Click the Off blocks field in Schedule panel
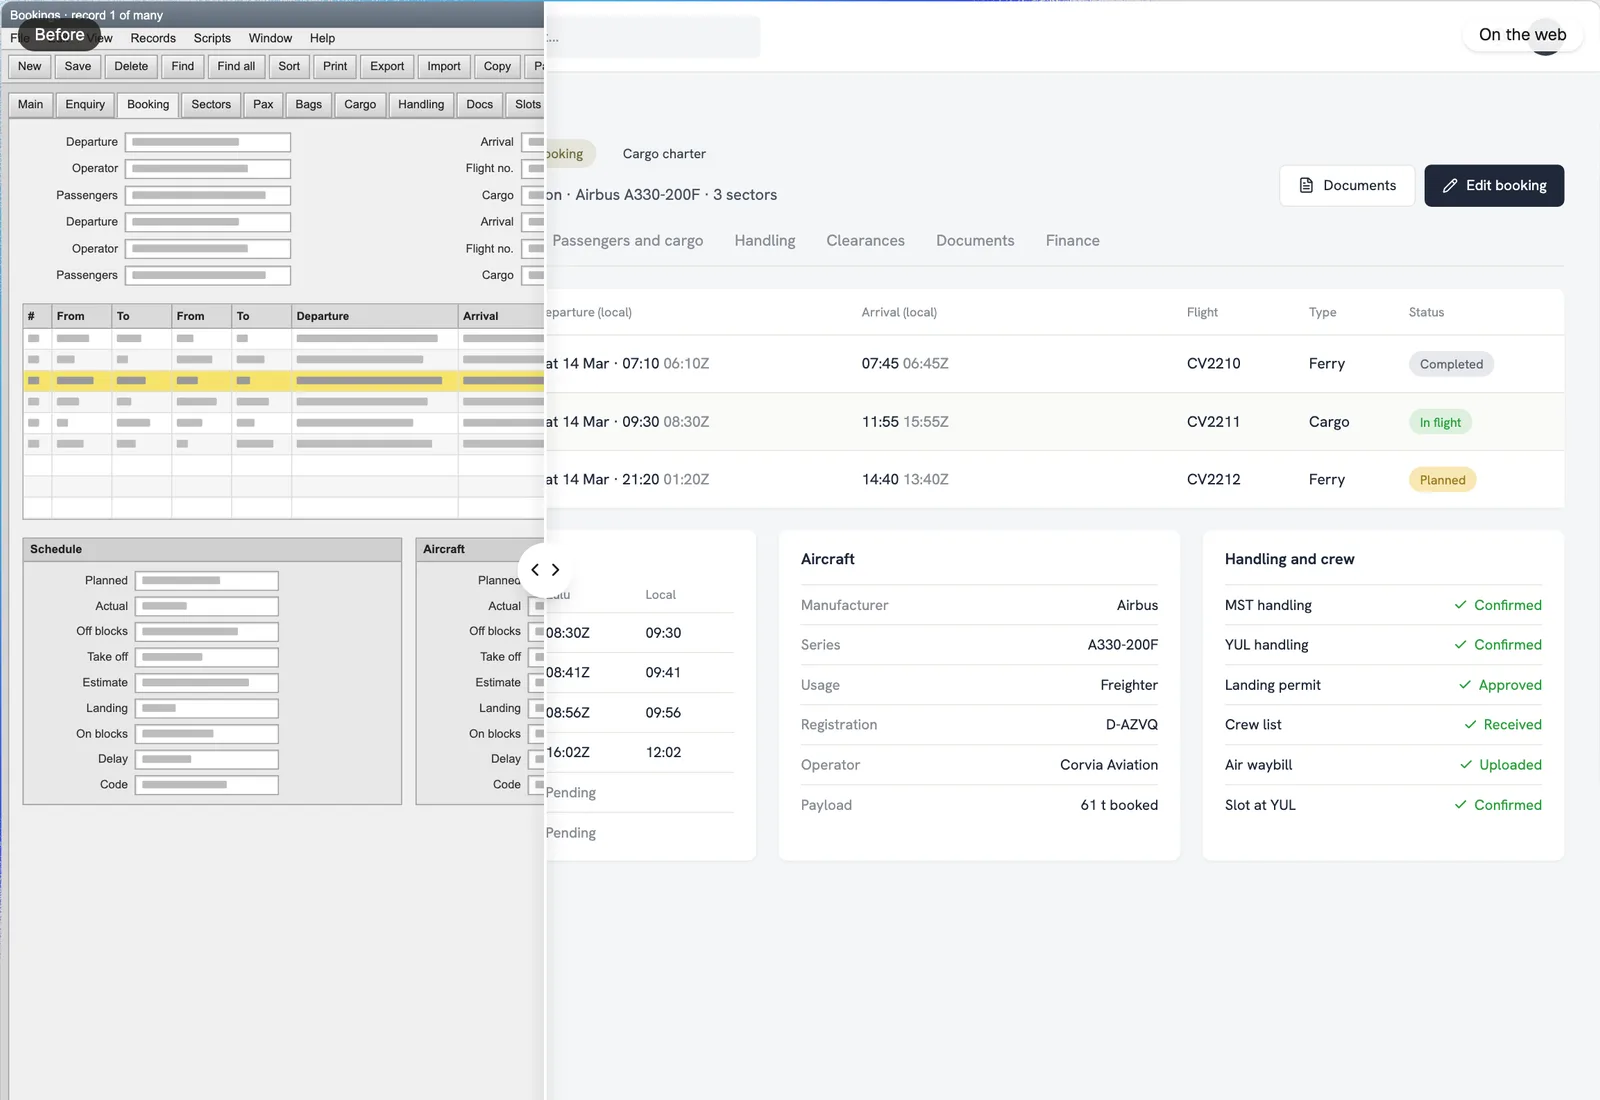1600x1100 pixels. pos(207,632)
